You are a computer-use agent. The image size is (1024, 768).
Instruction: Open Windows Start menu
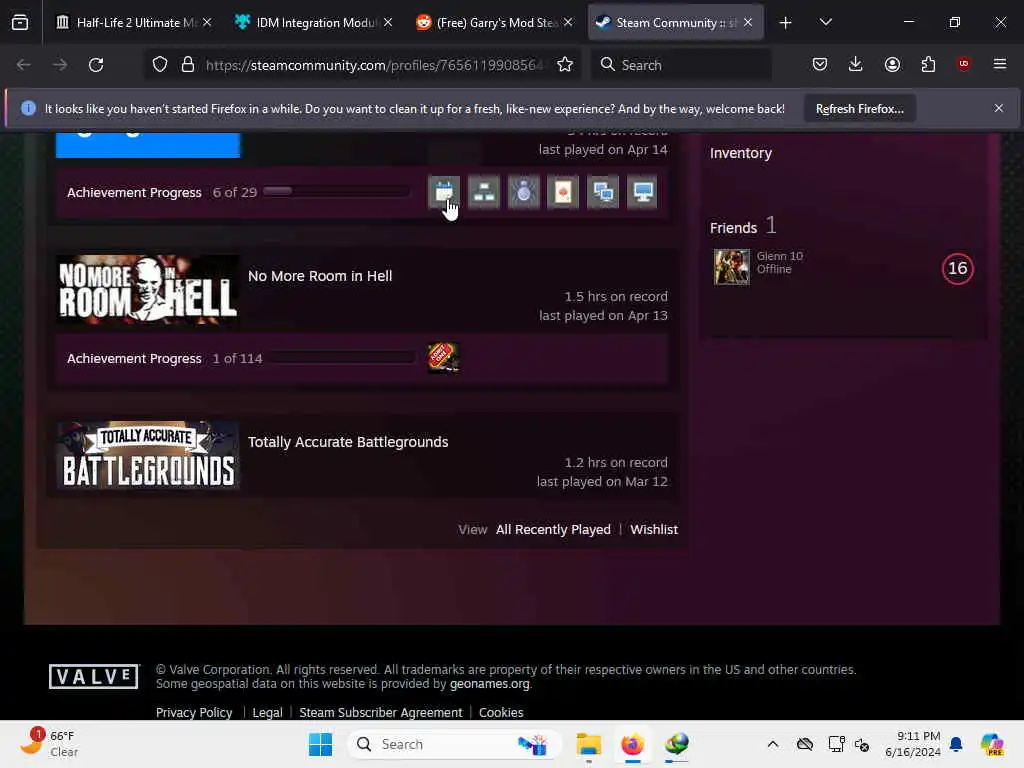point(320,744)
